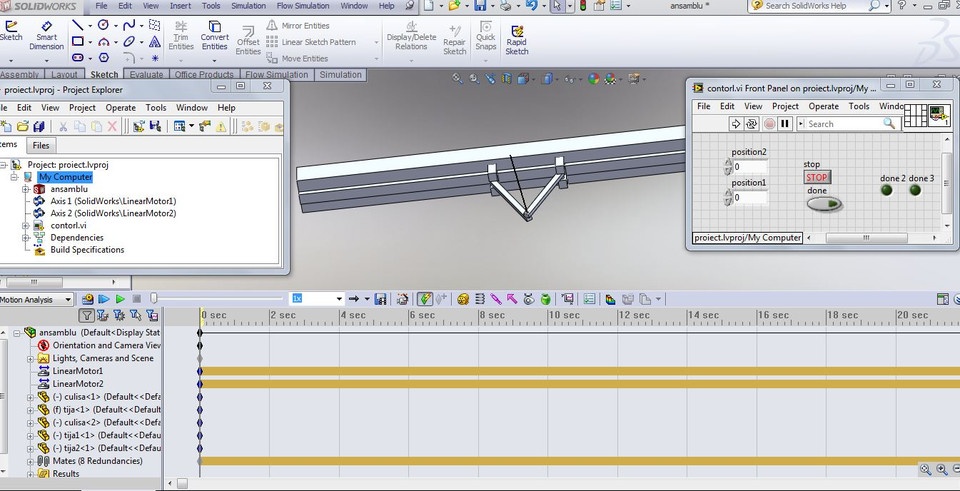Click contorl.vi horizontal scrollbar thumb
This screenshot has width=960, height=491.
(x=866, y=238)
